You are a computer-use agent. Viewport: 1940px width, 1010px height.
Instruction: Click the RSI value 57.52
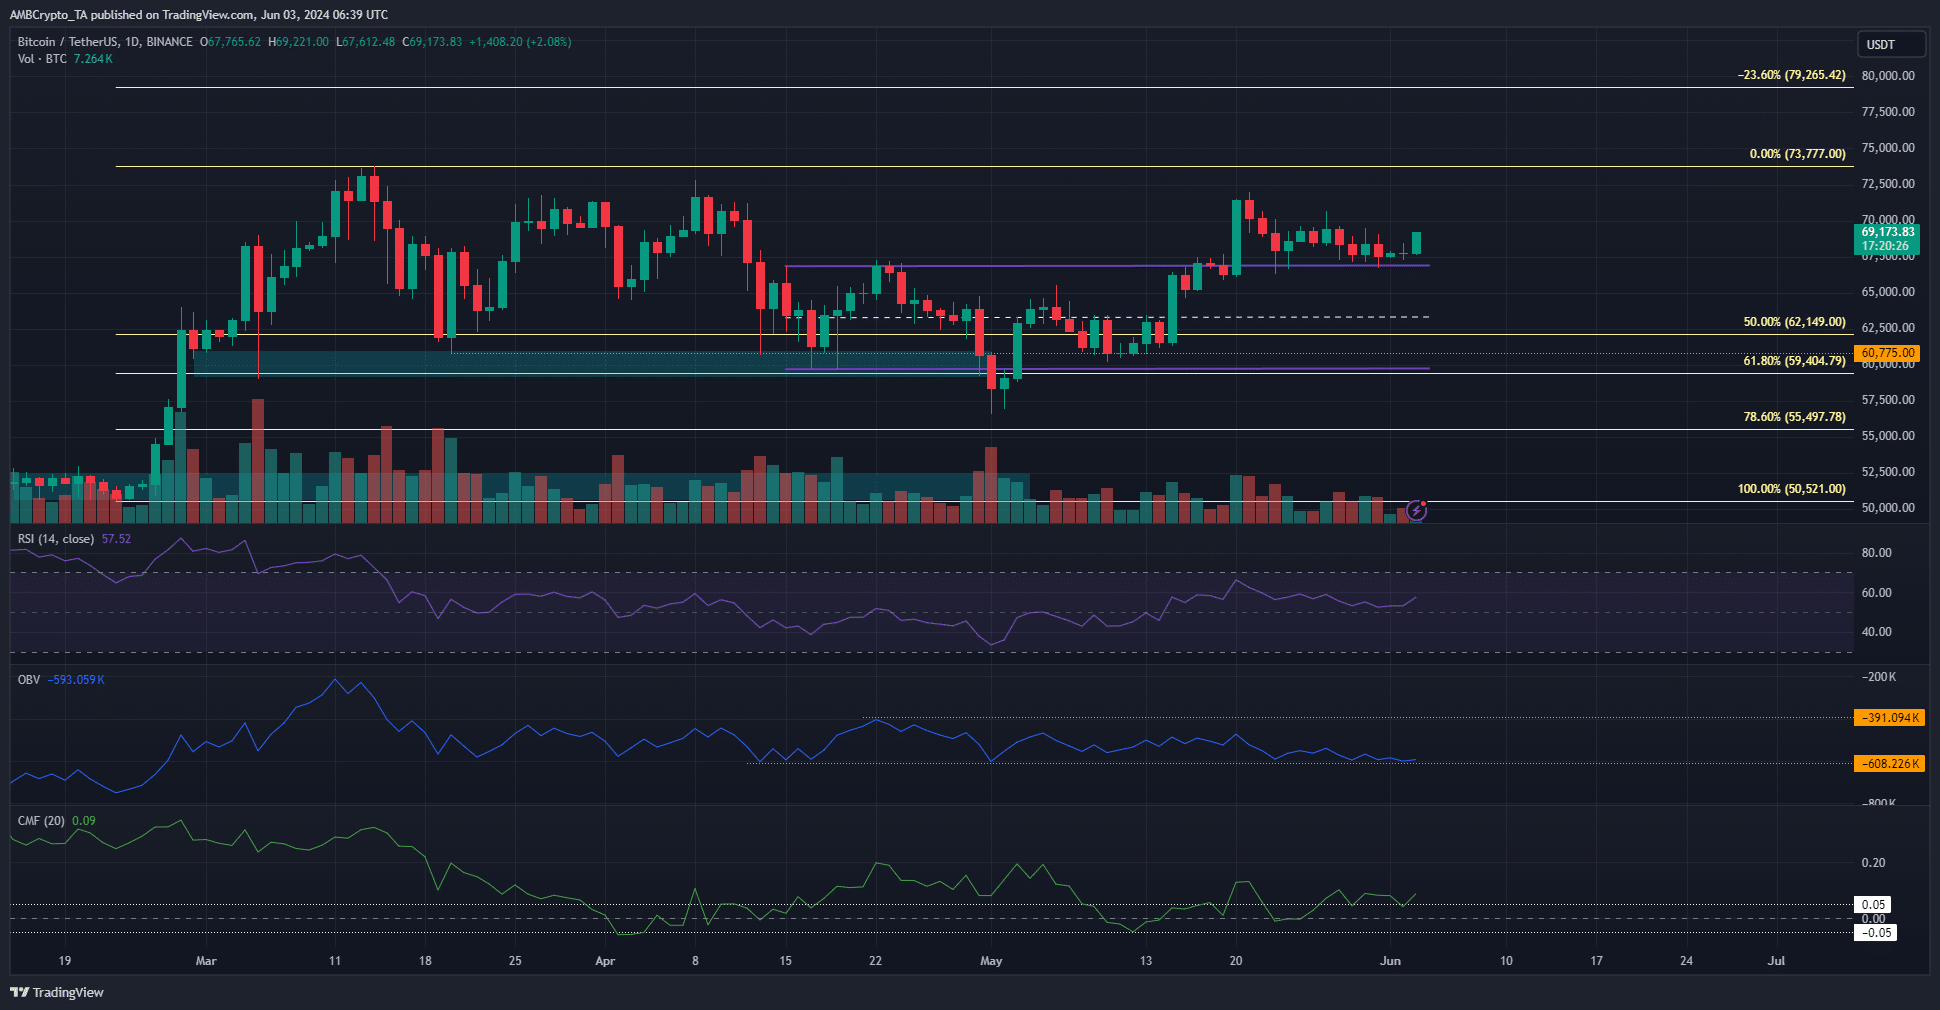pos(116,539)
